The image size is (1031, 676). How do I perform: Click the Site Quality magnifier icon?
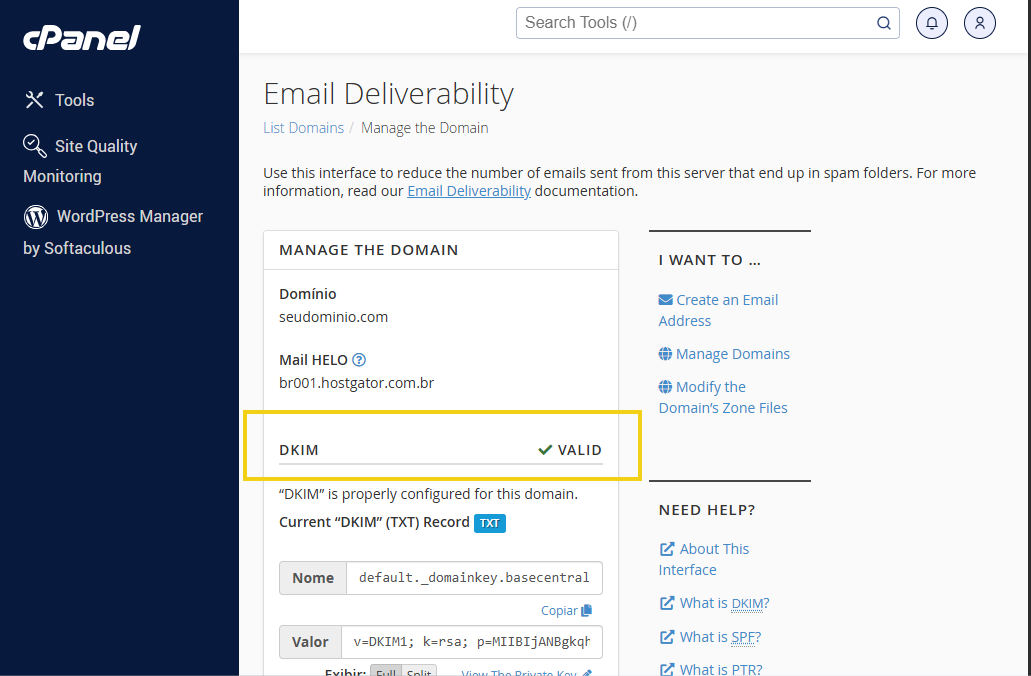point(35,146)
